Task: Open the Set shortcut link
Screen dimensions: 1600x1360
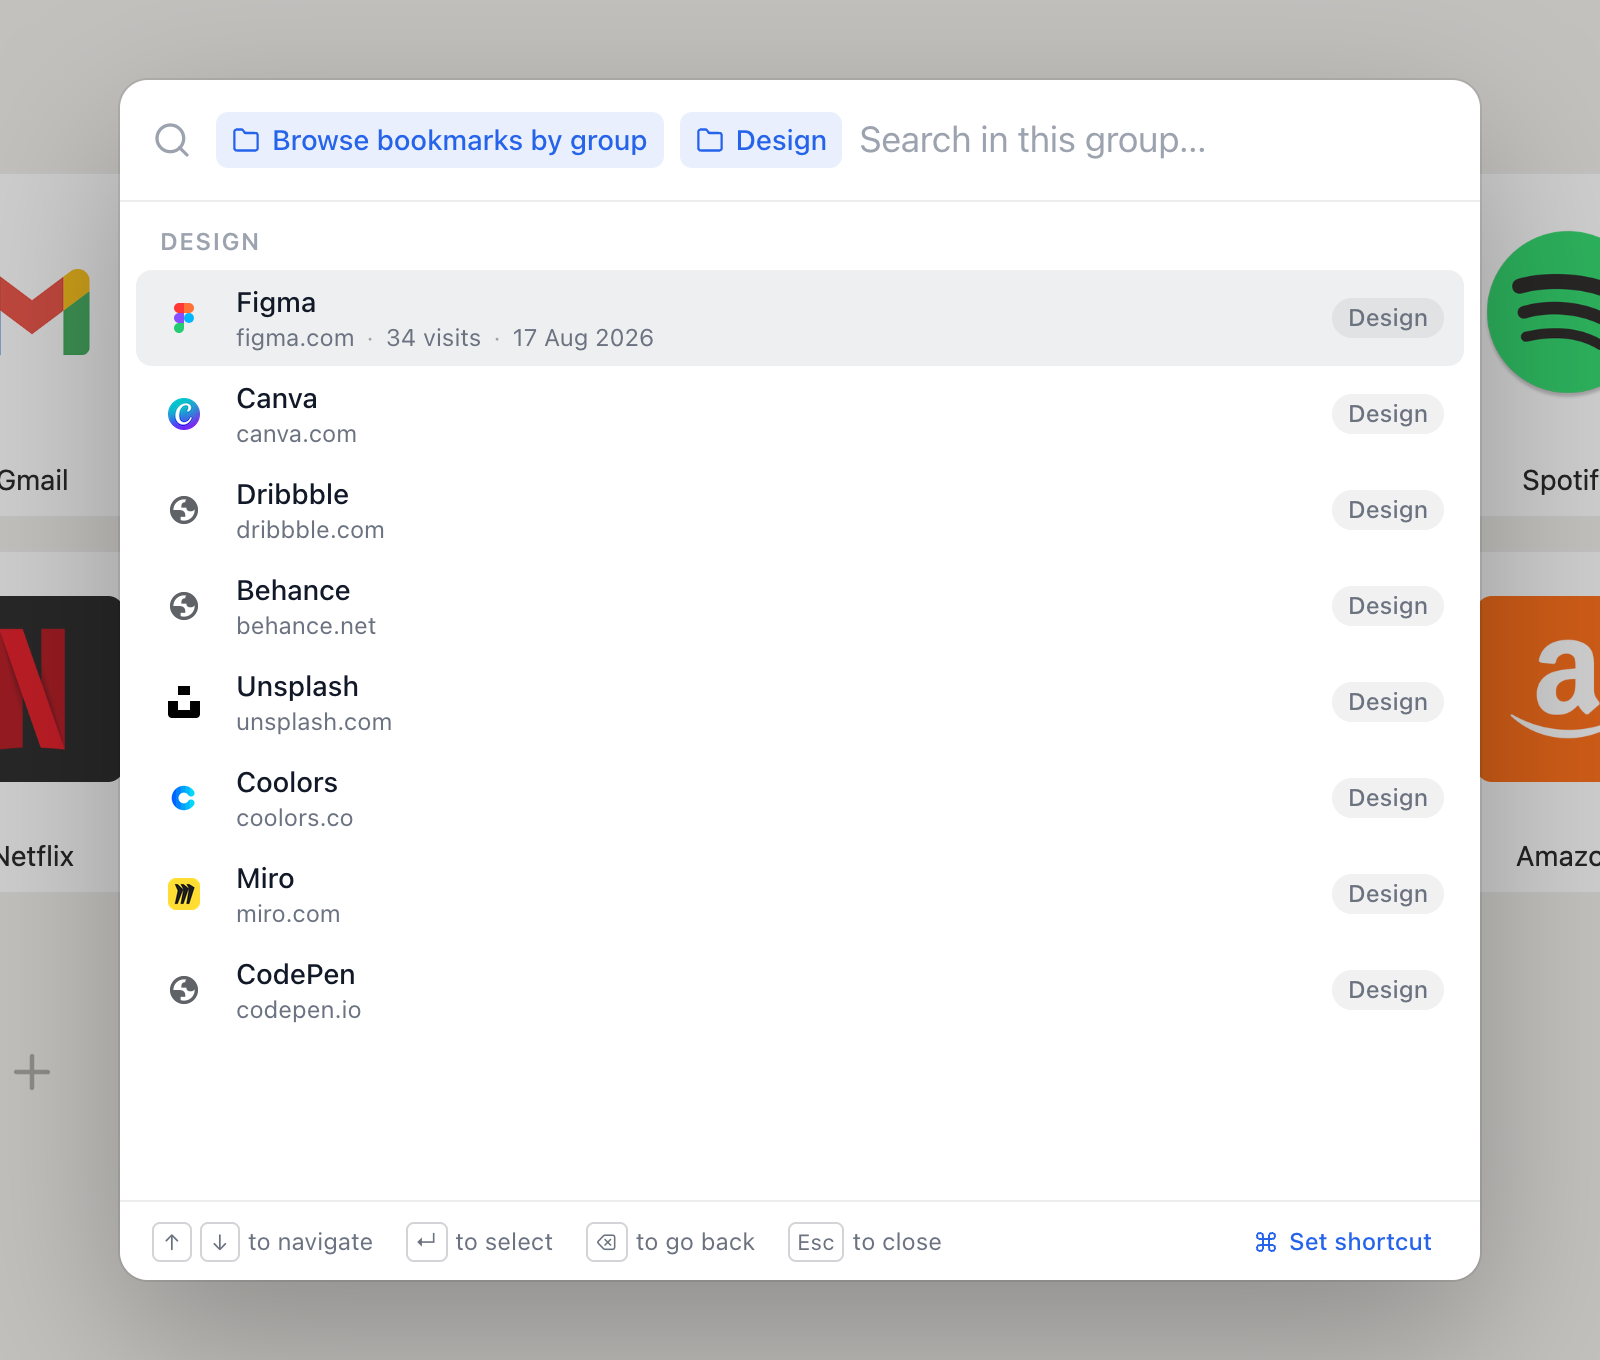Action: (x=1343, y=1242)
